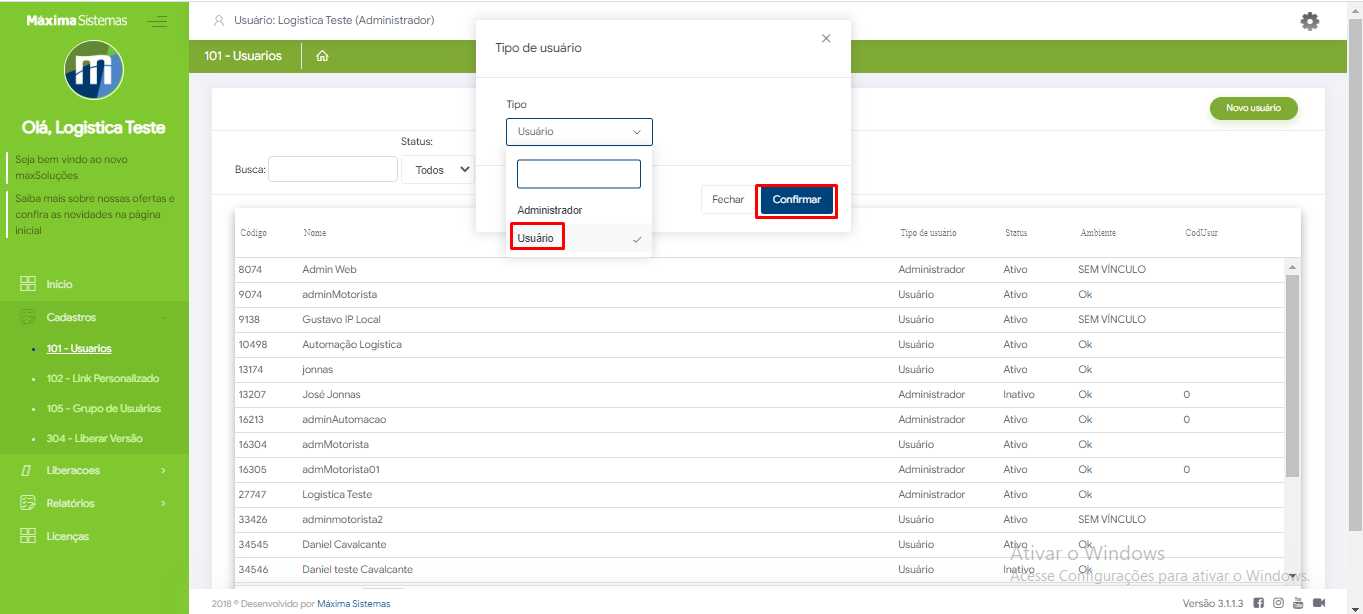Viewport: 1363px width, 614px height.
Task: Click the Máxima Sistemas round logo
Action: pos(94,70)
